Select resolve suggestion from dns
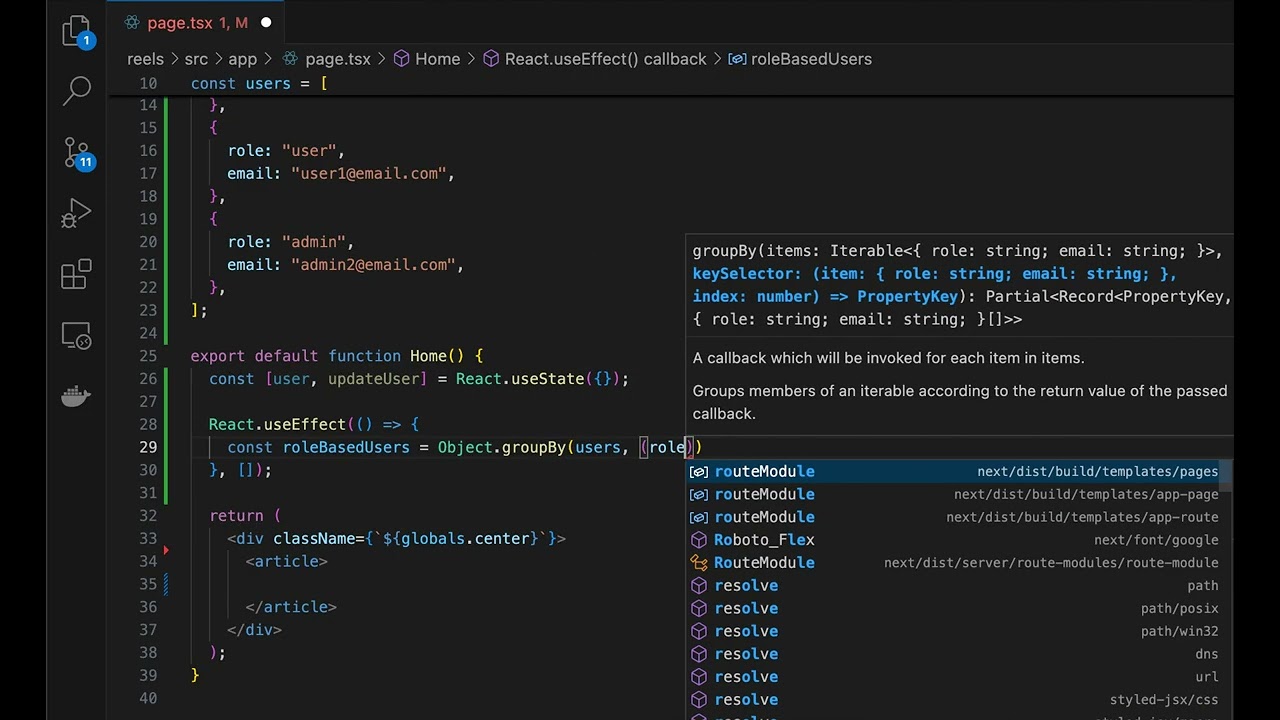 click(953, 655)
